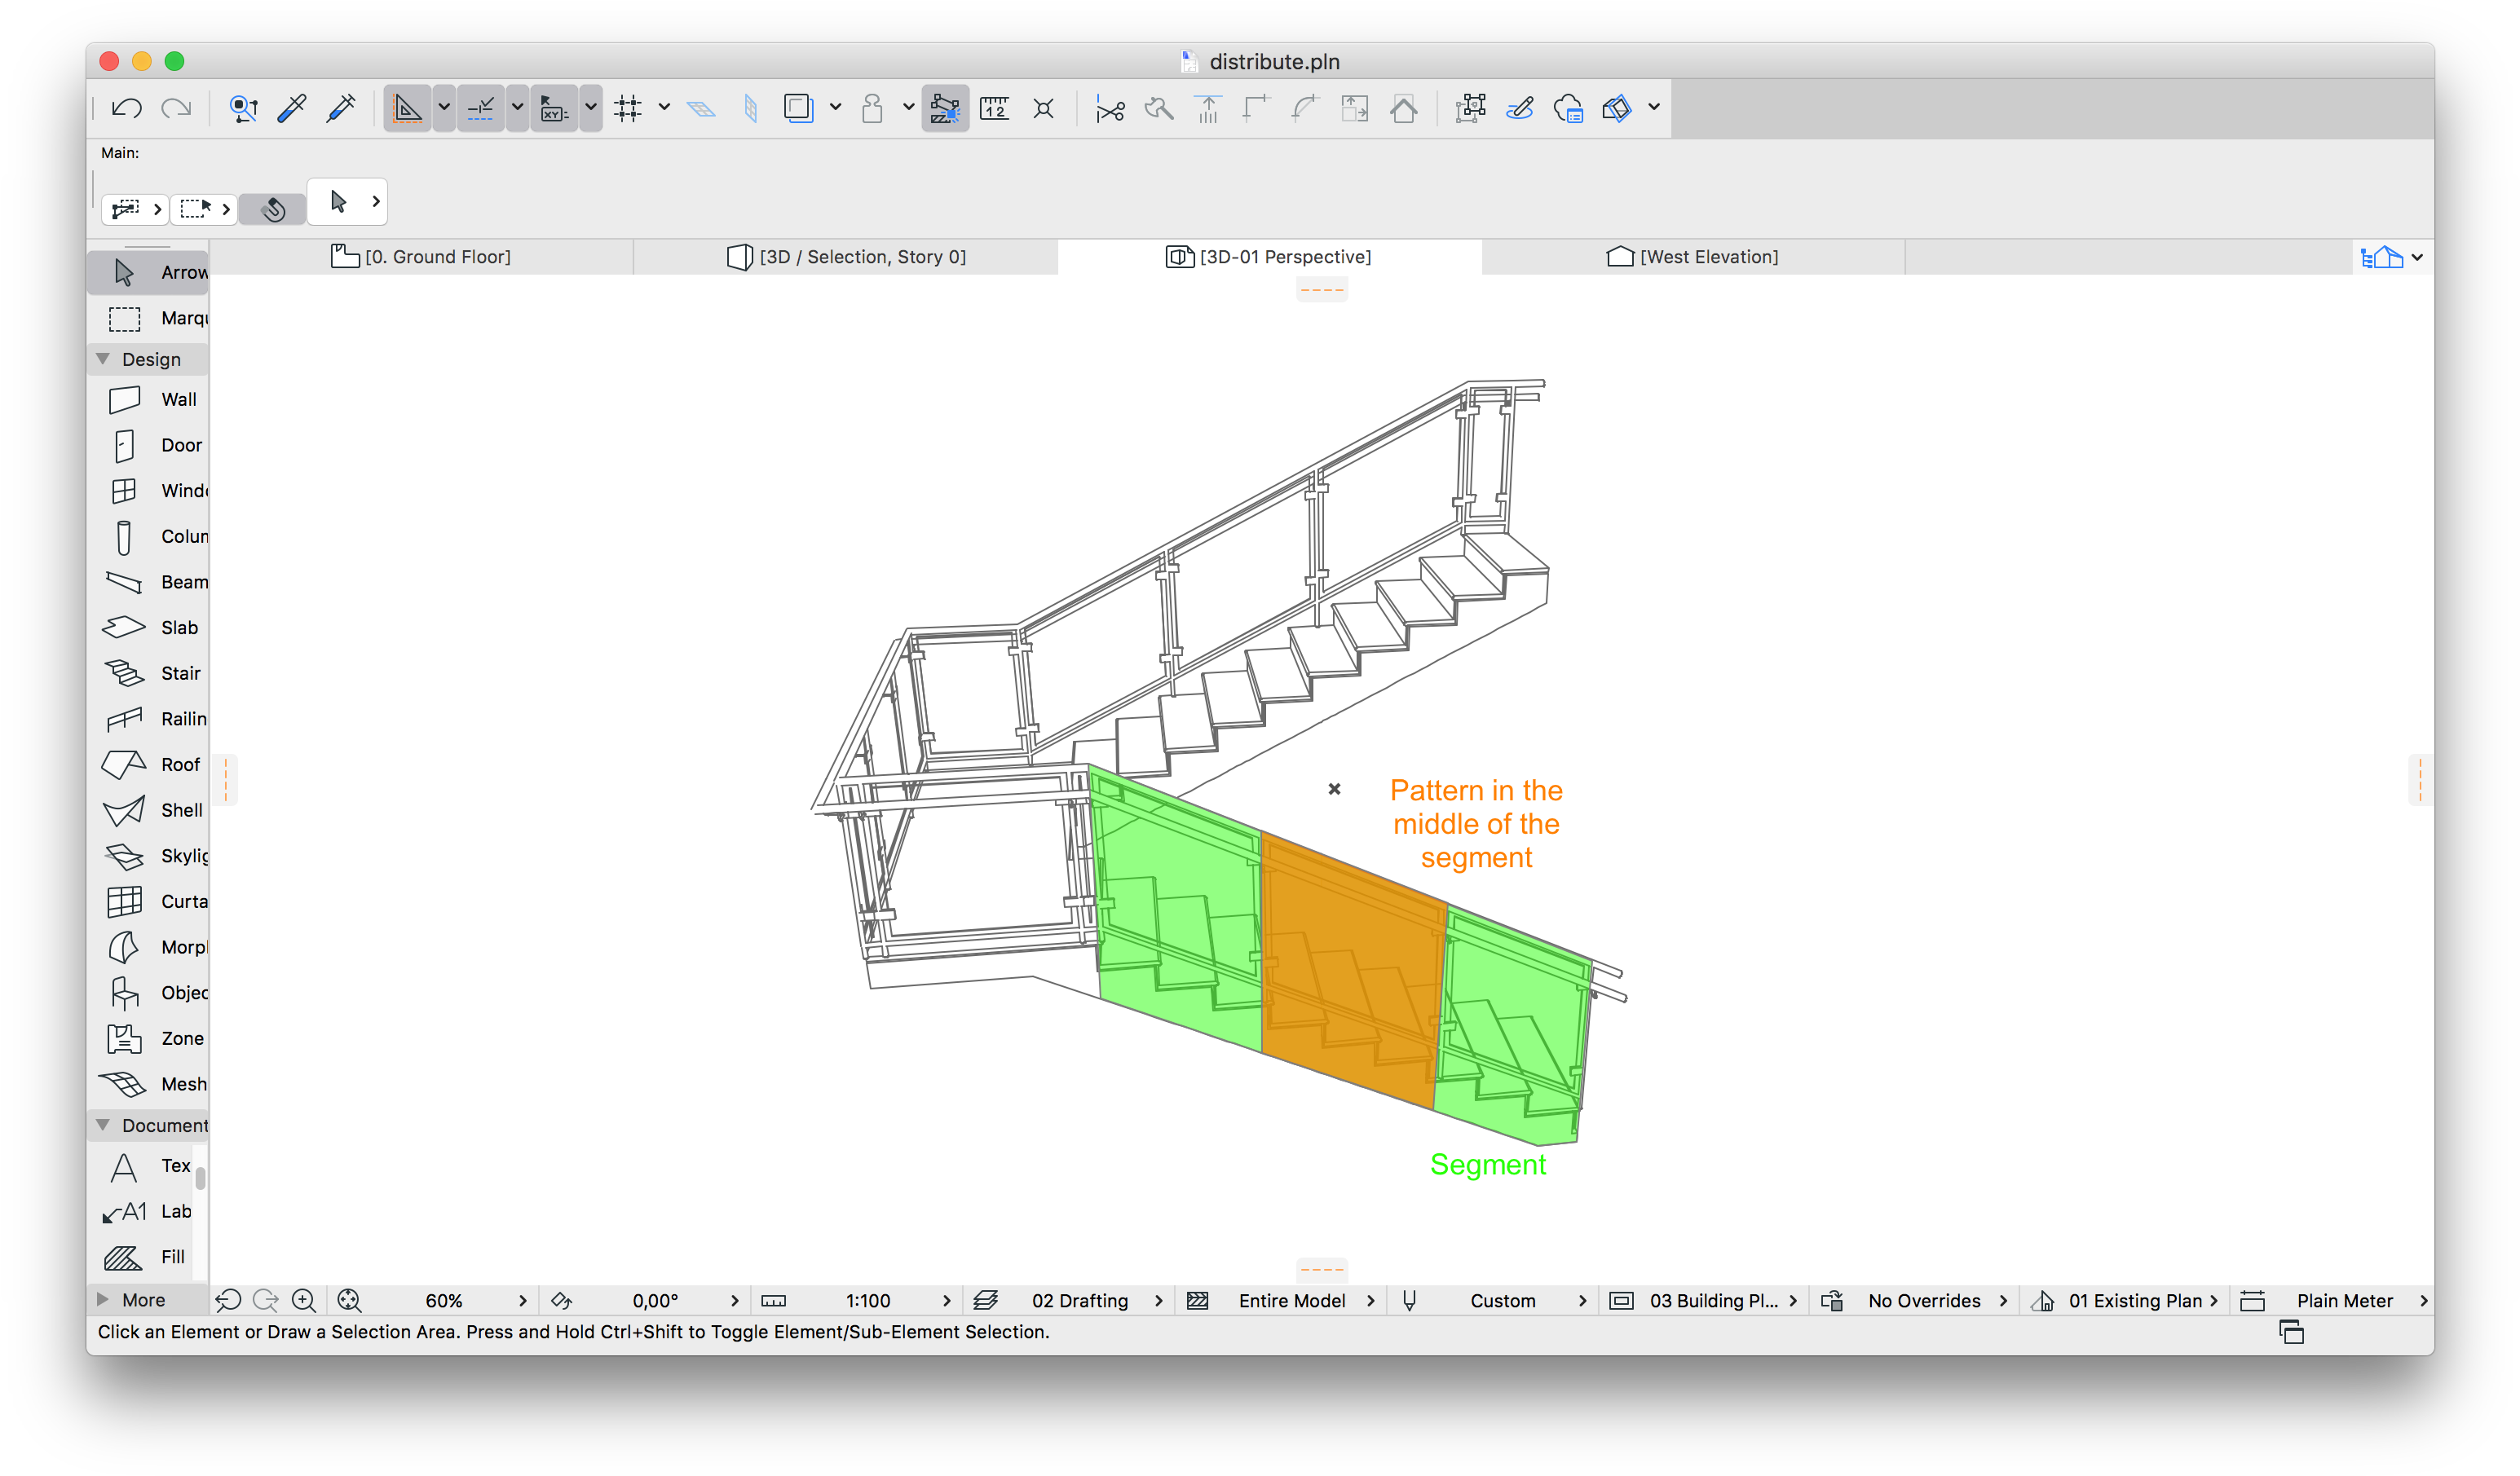Open the Trace reference dropdown arrow
2520x1476 pixels.
[x=835, y=108]
